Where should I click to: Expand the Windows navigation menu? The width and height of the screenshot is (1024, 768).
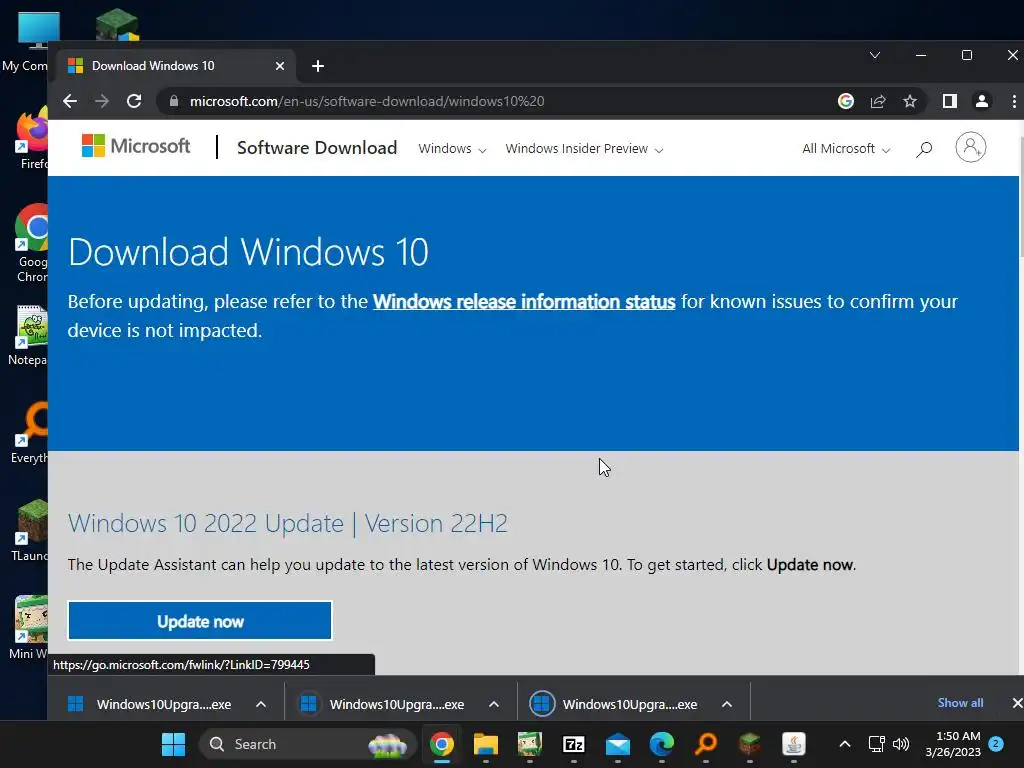tap(452, 149)
